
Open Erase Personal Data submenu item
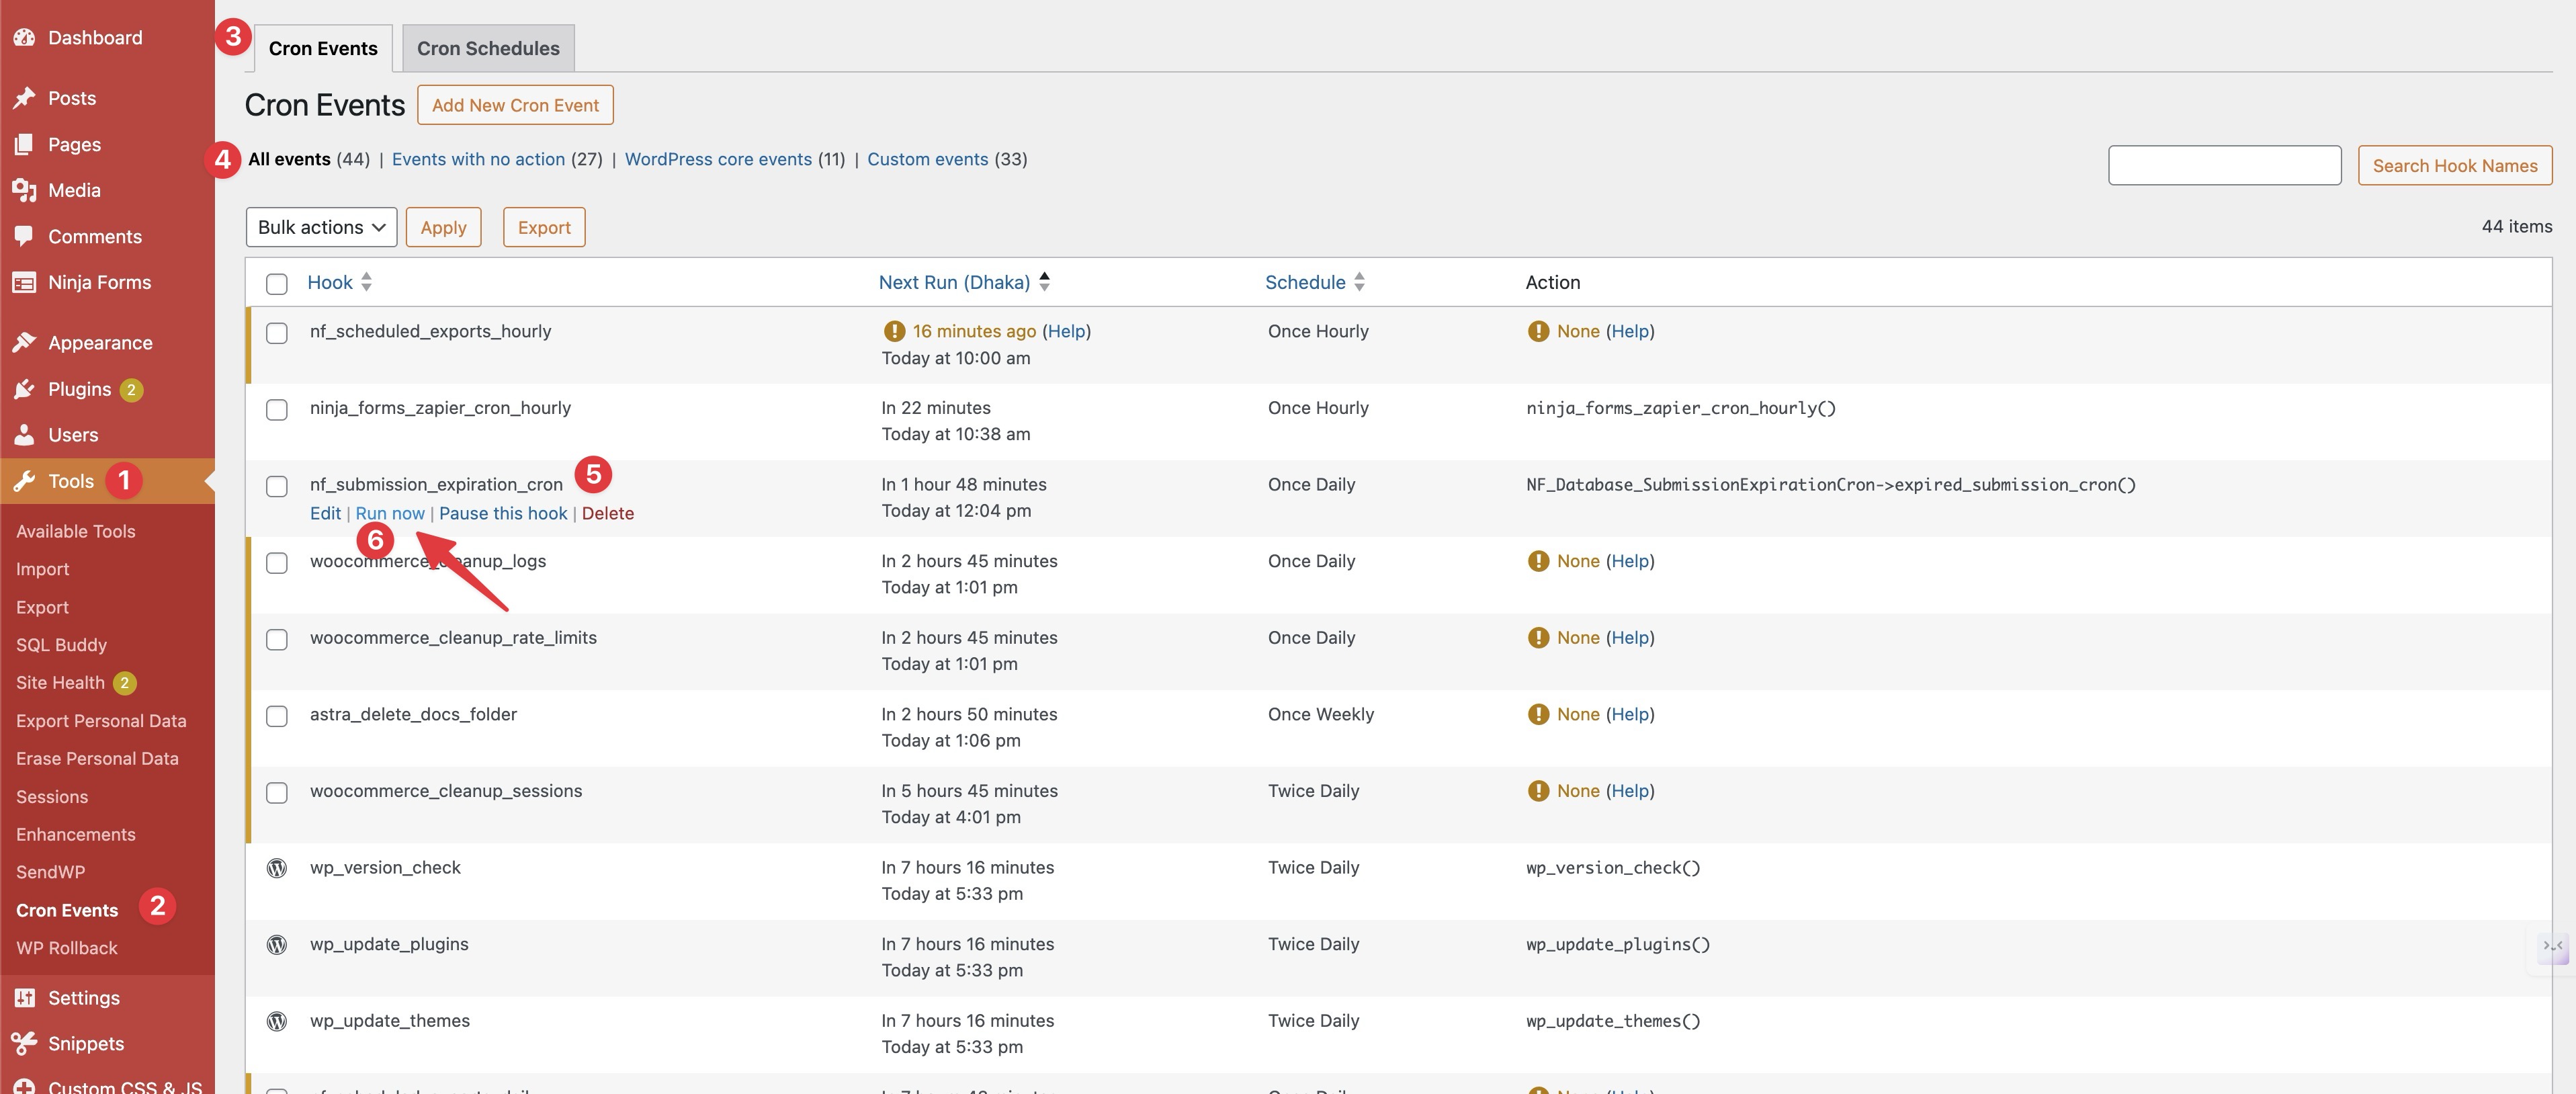[x=97, y=759]
